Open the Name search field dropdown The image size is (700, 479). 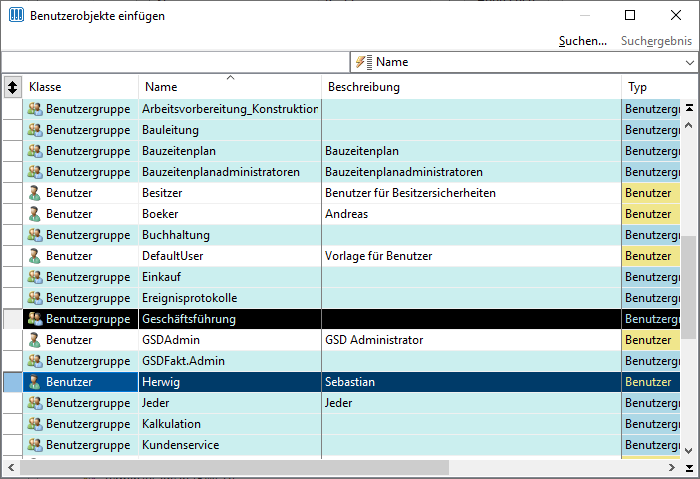point(690,62)
